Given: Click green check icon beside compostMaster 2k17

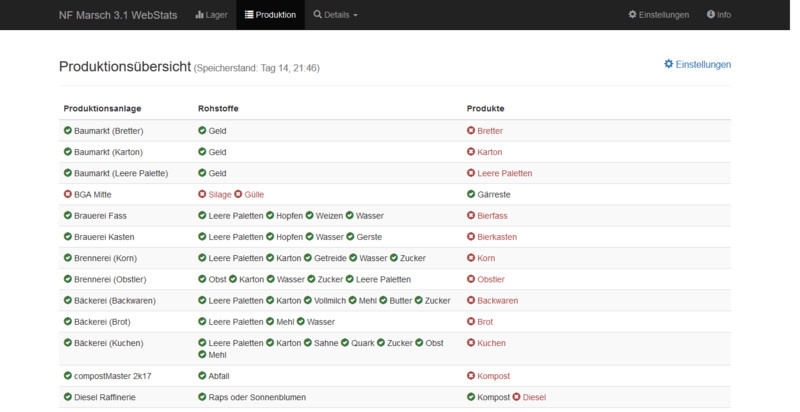Looking at the screenshot, I should [68, 376].
